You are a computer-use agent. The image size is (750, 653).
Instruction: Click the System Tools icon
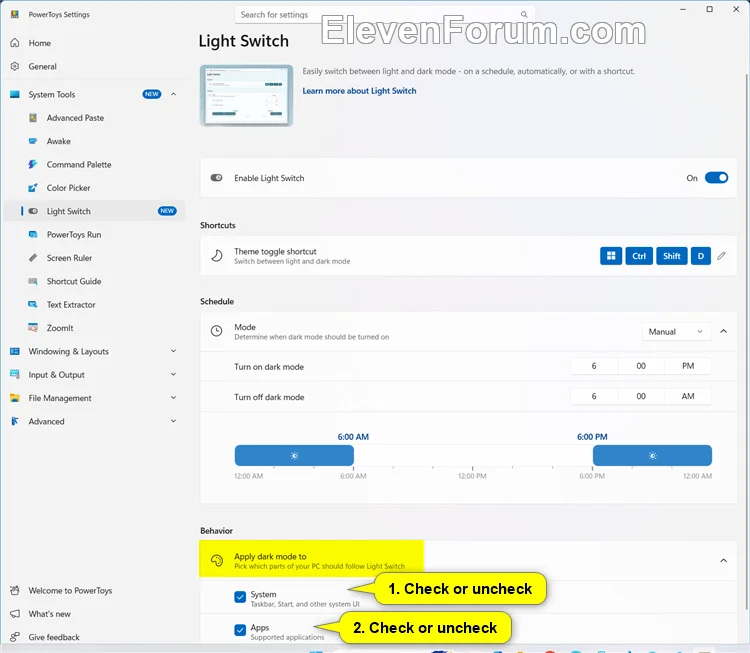pyautogui.click(x=15, y=94)
